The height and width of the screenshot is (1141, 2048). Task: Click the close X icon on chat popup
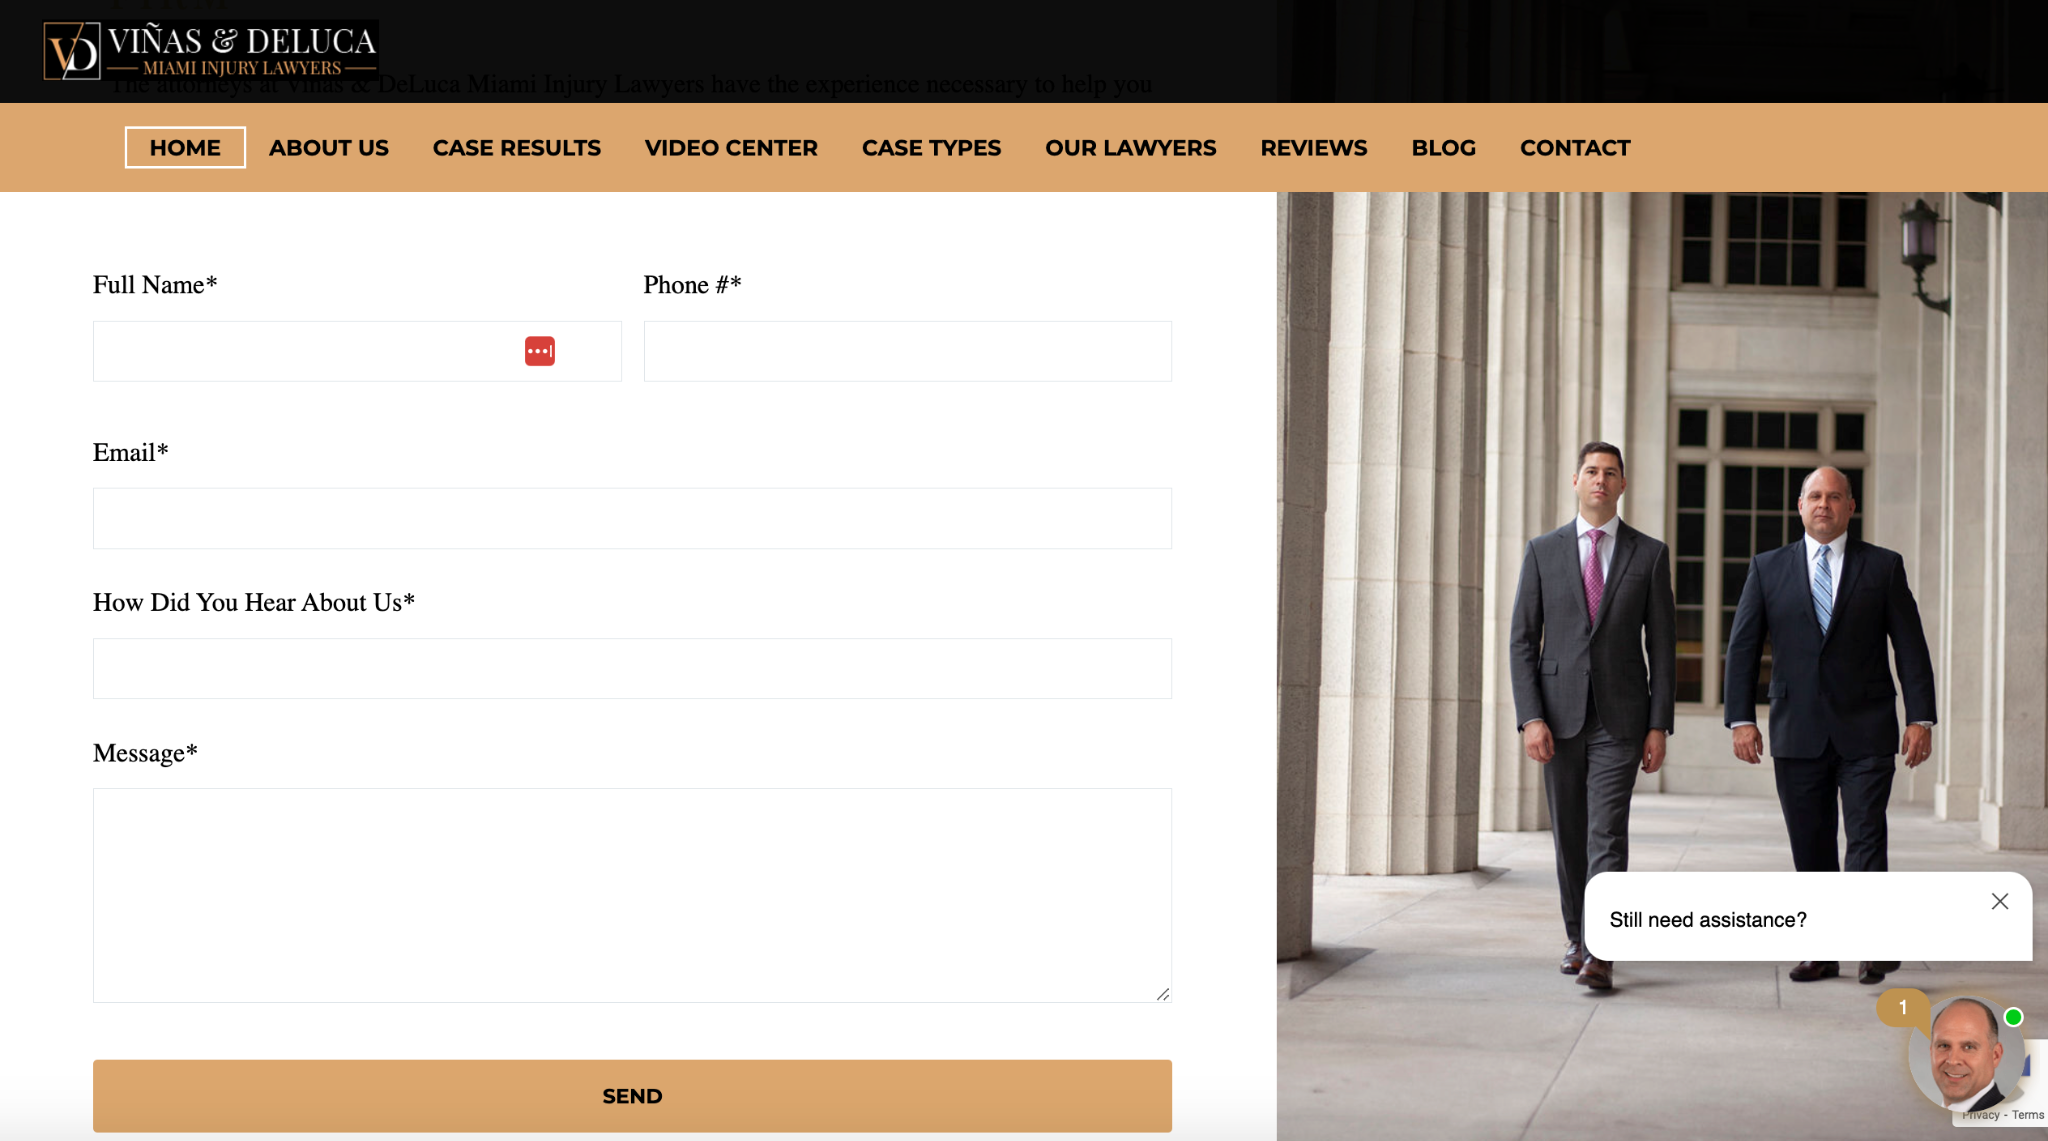(2000, 901)
